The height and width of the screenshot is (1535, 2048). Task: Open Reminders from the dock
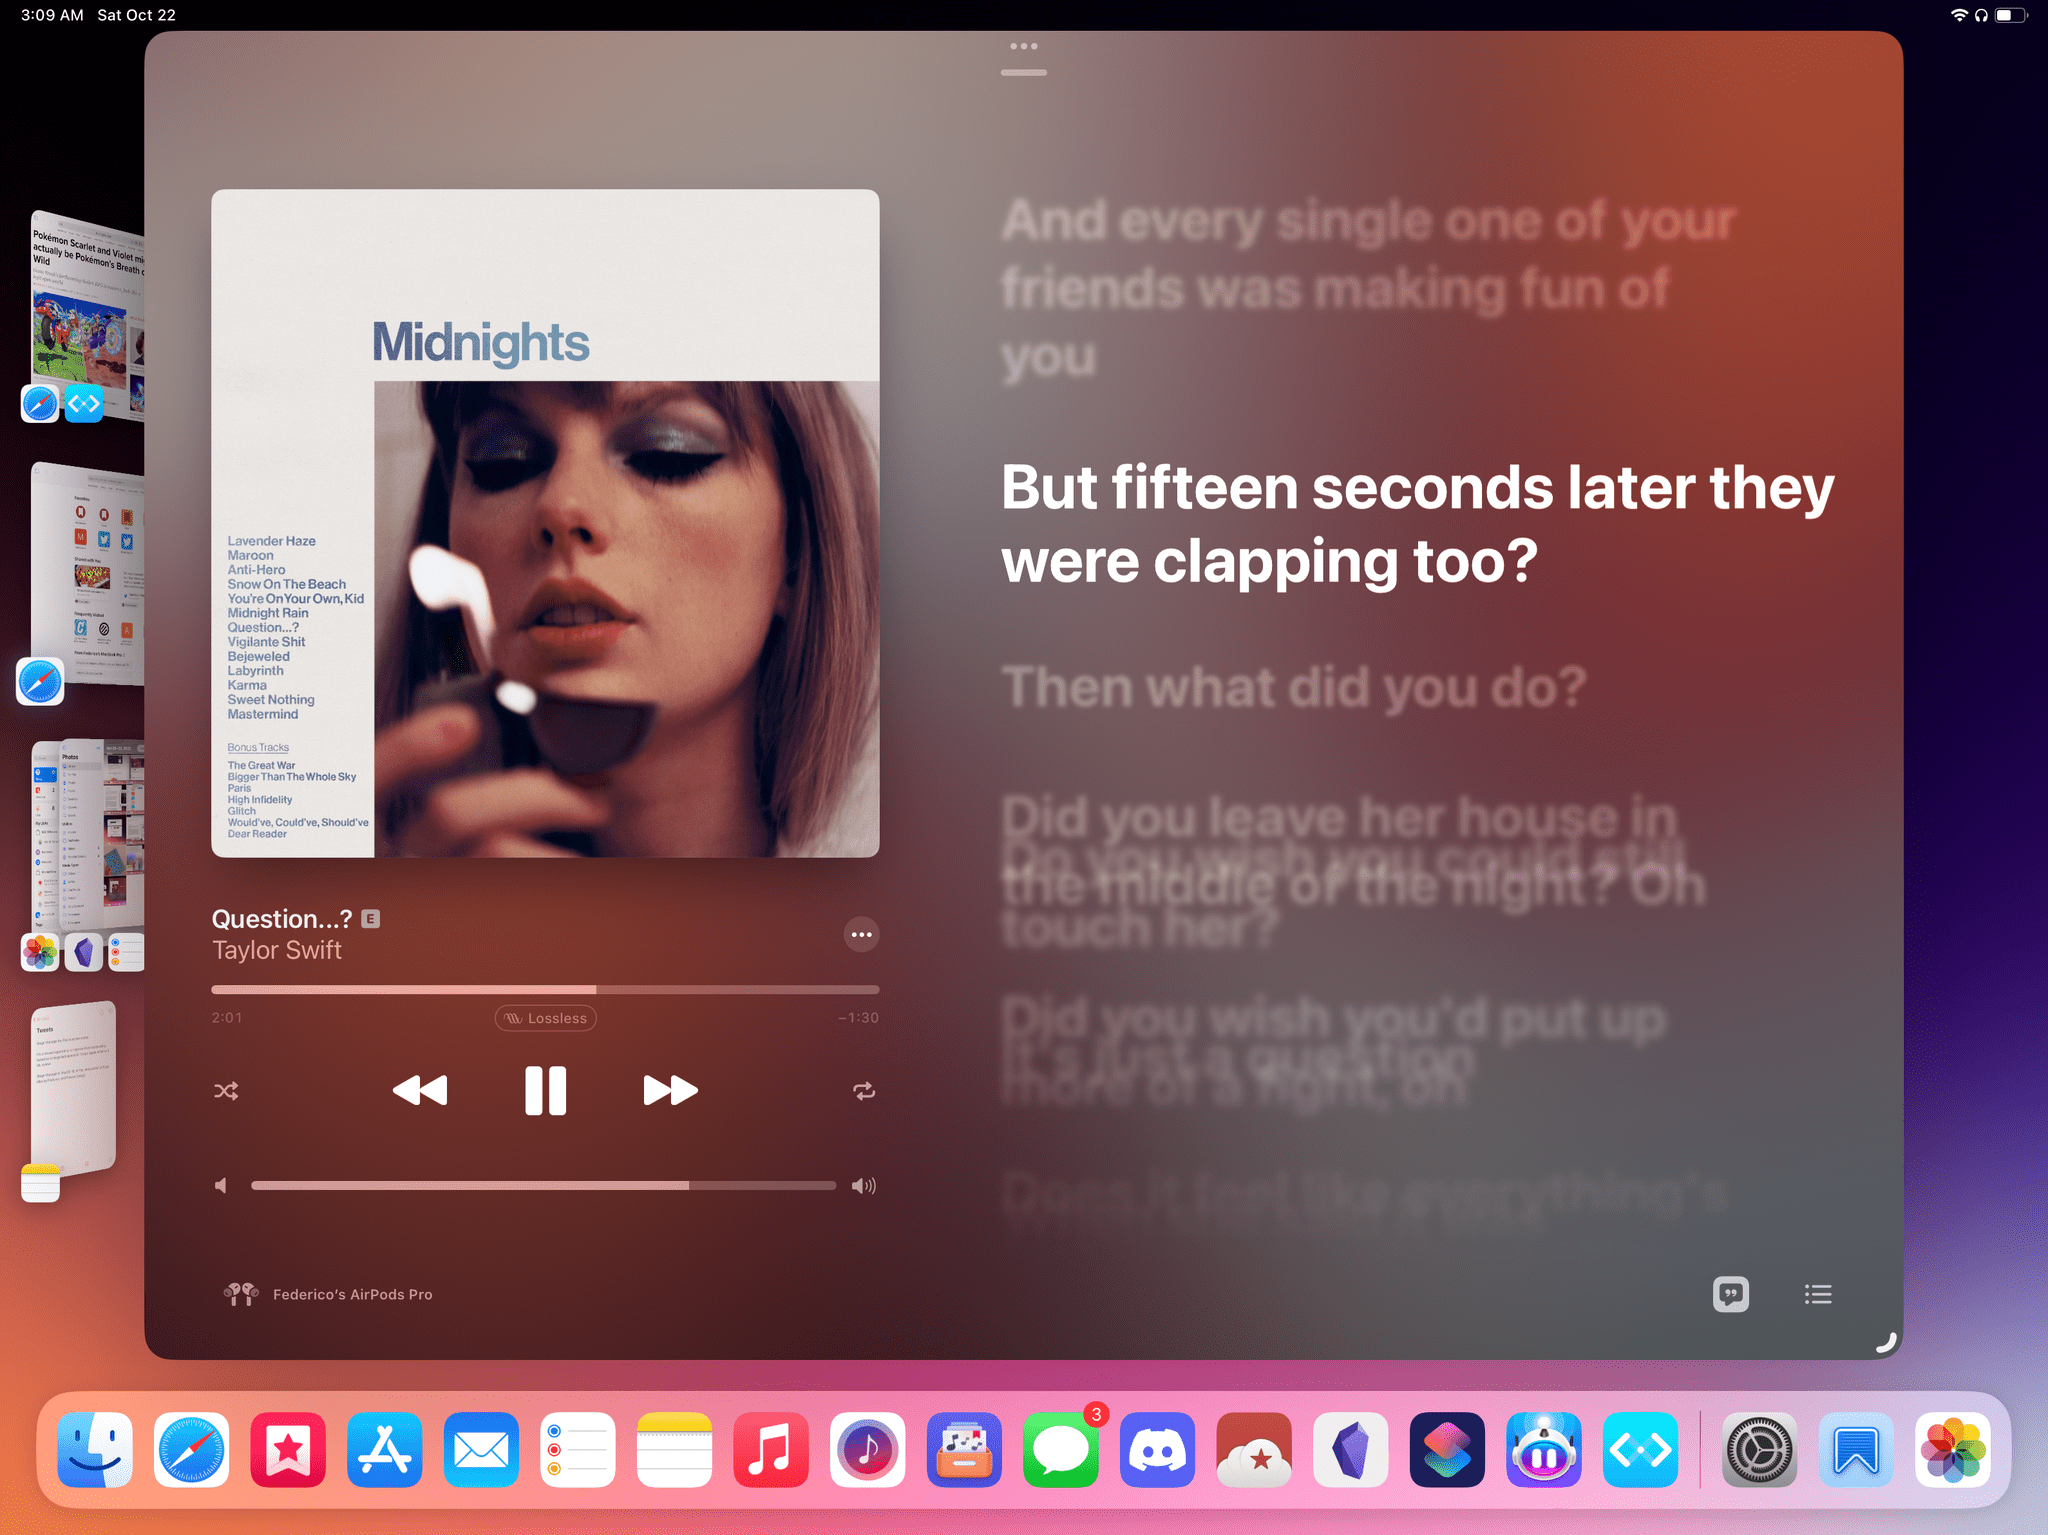[x=578, y=1450]
